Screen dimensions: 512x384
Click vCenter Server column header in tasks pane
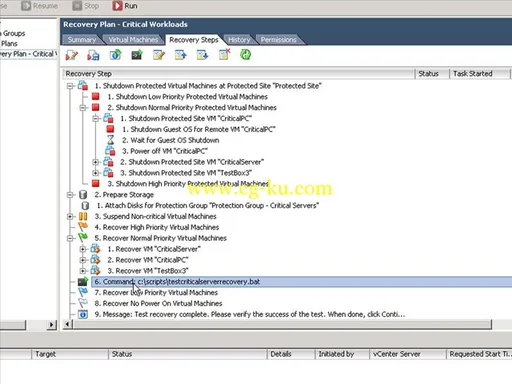coord(408,354)
